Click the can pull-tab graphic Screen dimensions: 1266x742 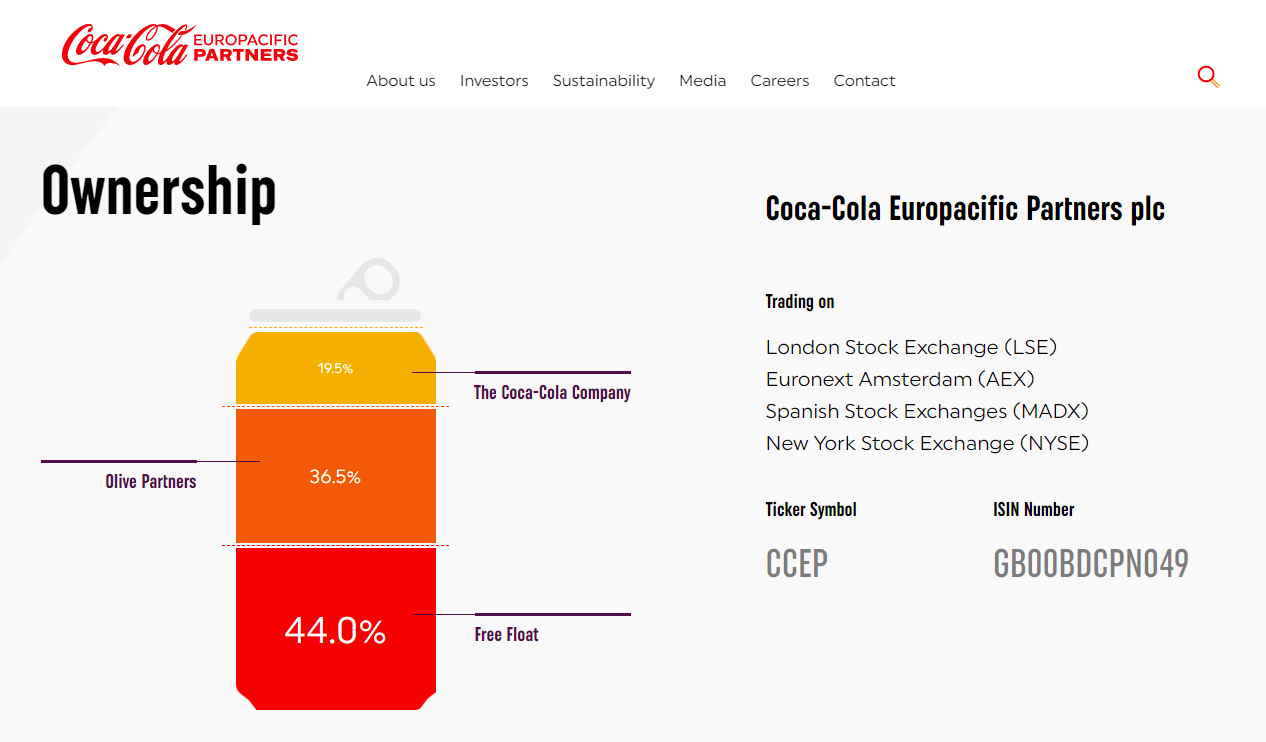point(369,280)
